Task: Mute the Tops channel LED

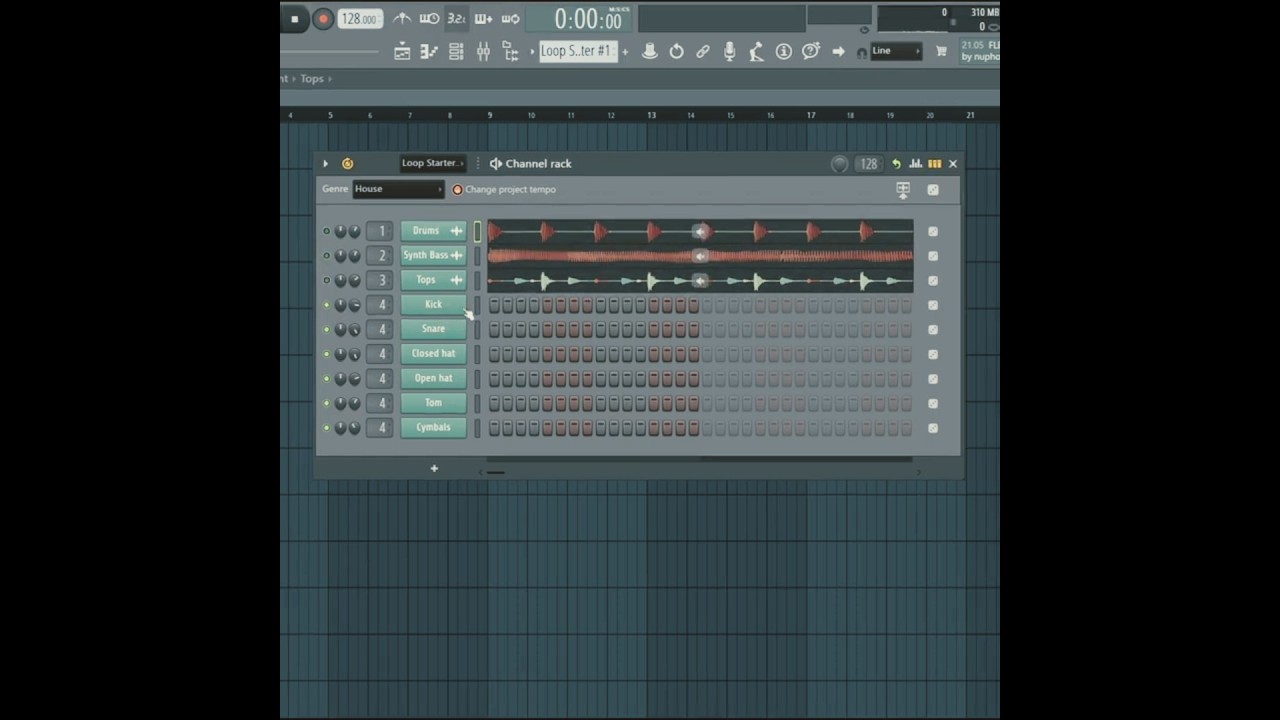Action: coord(326,280)
